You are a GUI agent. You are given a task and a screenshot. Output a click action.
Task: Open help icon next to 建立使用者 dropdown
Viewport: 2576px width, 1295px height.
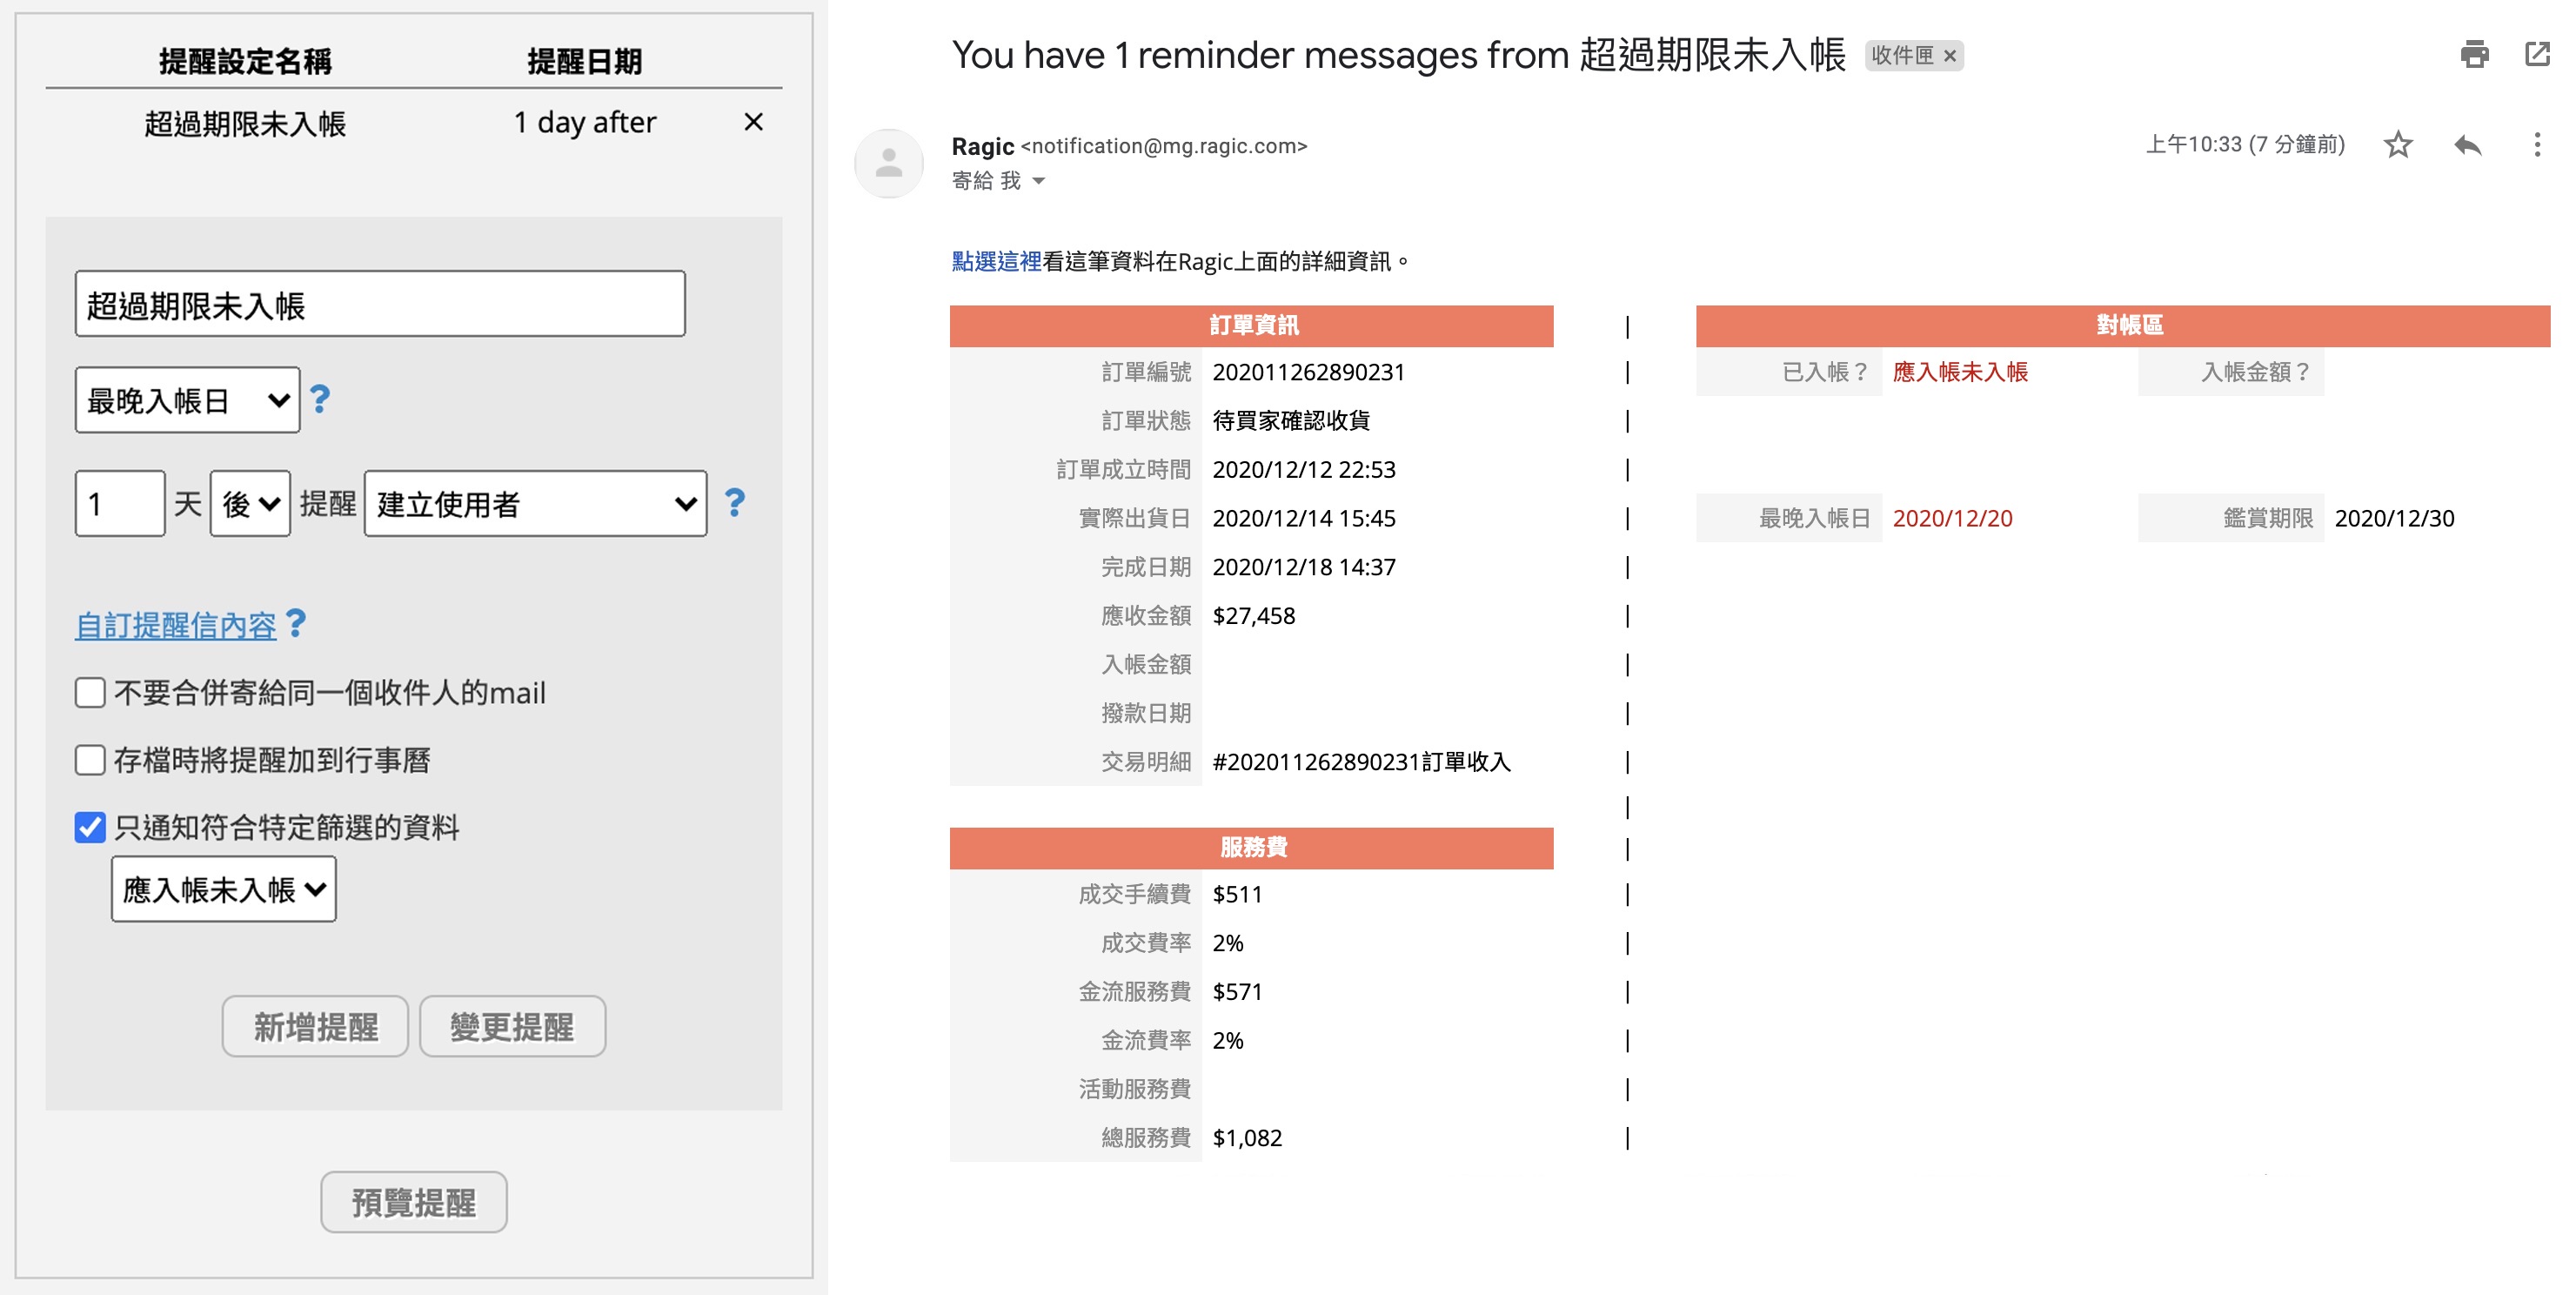click(x=735, y=502)
